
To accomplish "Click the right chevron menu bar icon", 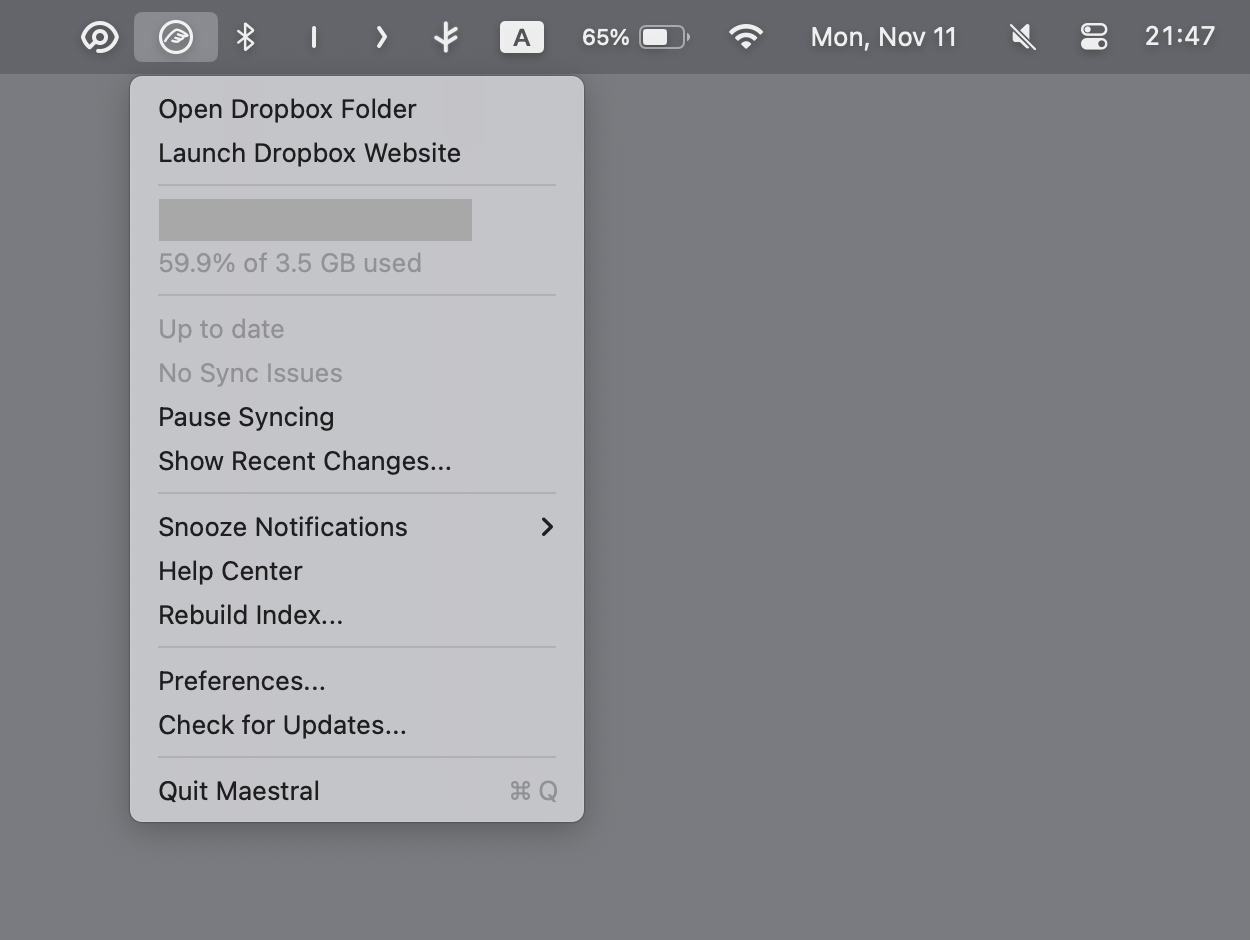I will pos(381,37).
